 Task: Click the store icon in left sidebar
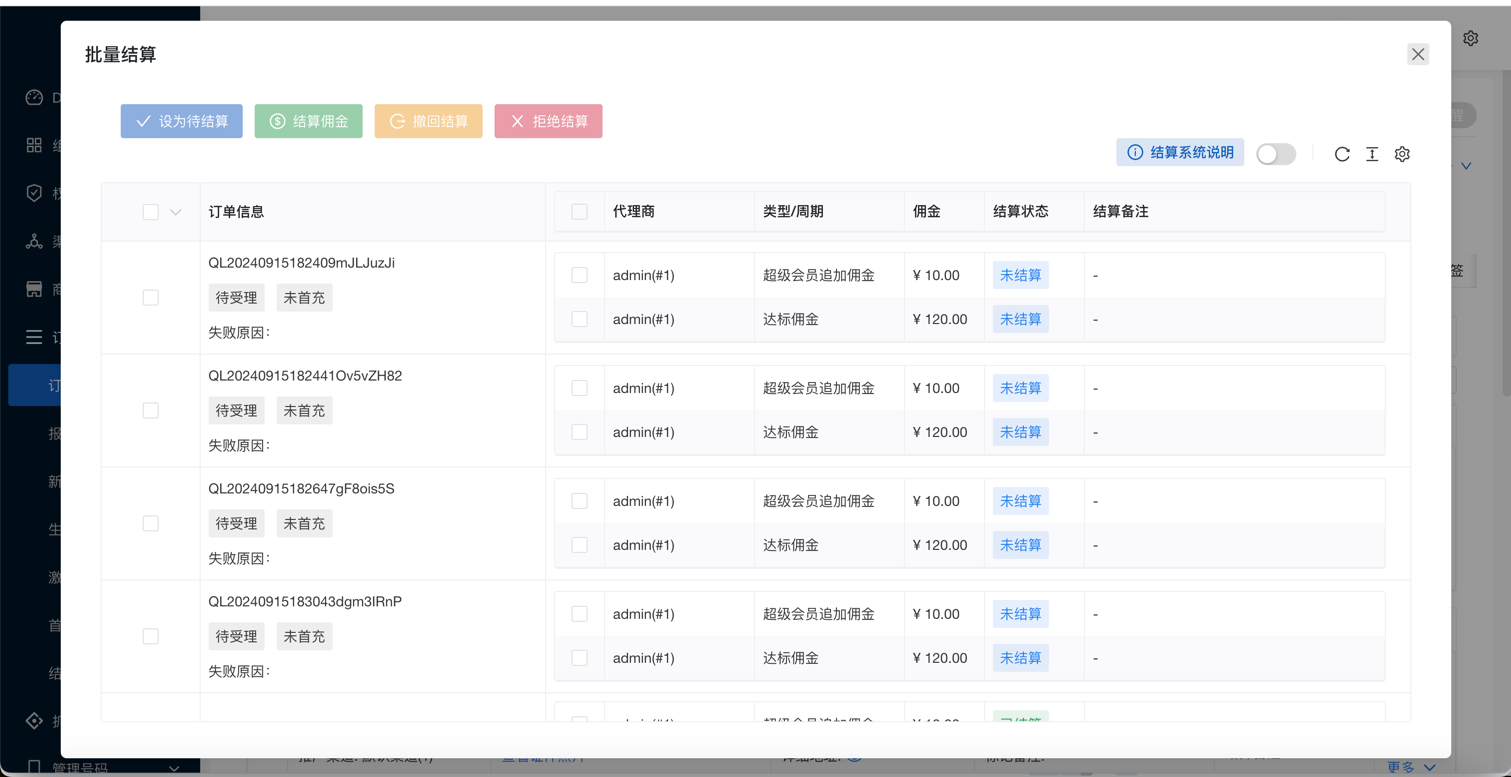(34, 289)
